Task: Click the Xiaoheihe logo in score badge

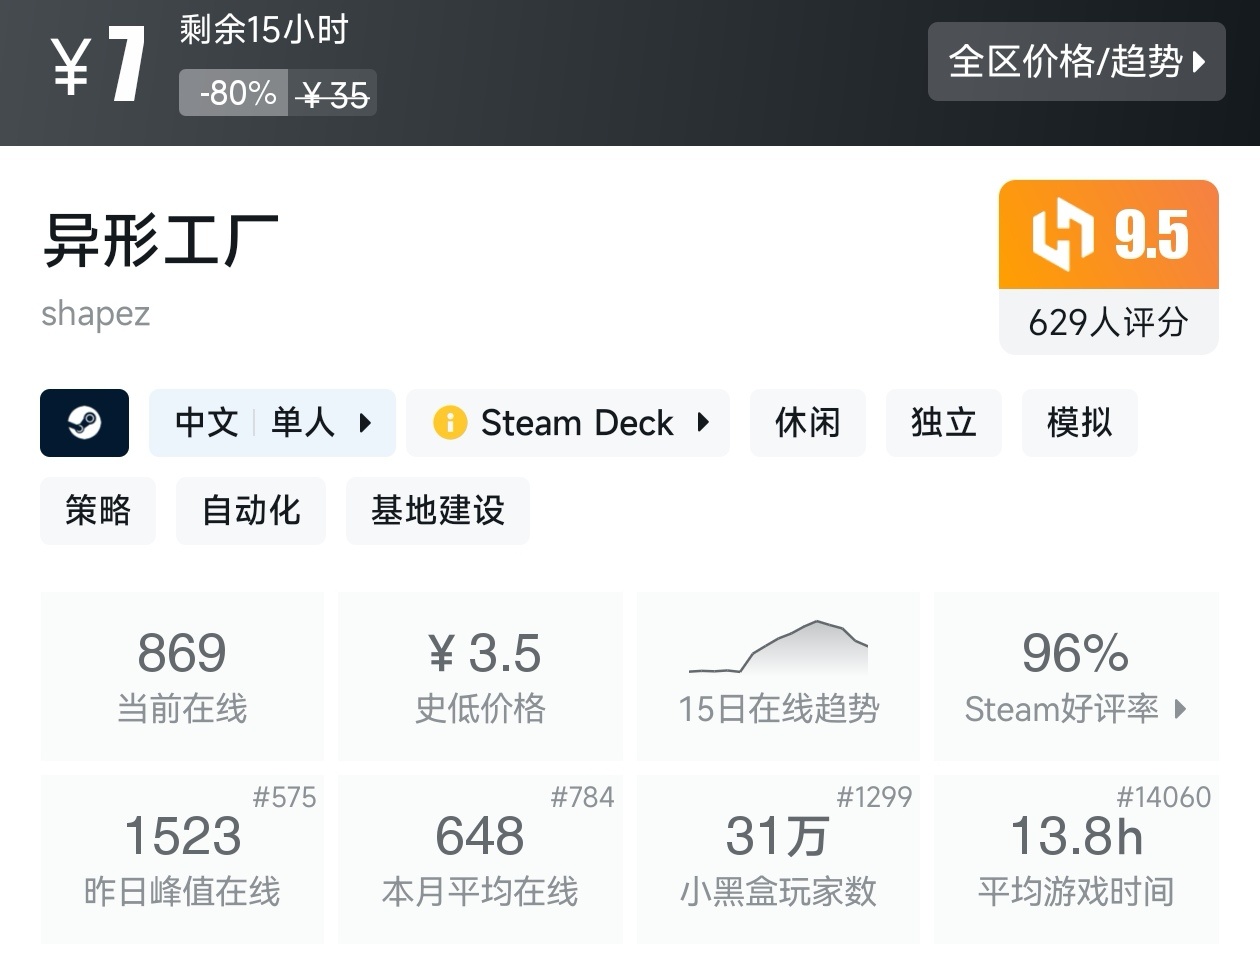Action: click(x=1062, y=235)
